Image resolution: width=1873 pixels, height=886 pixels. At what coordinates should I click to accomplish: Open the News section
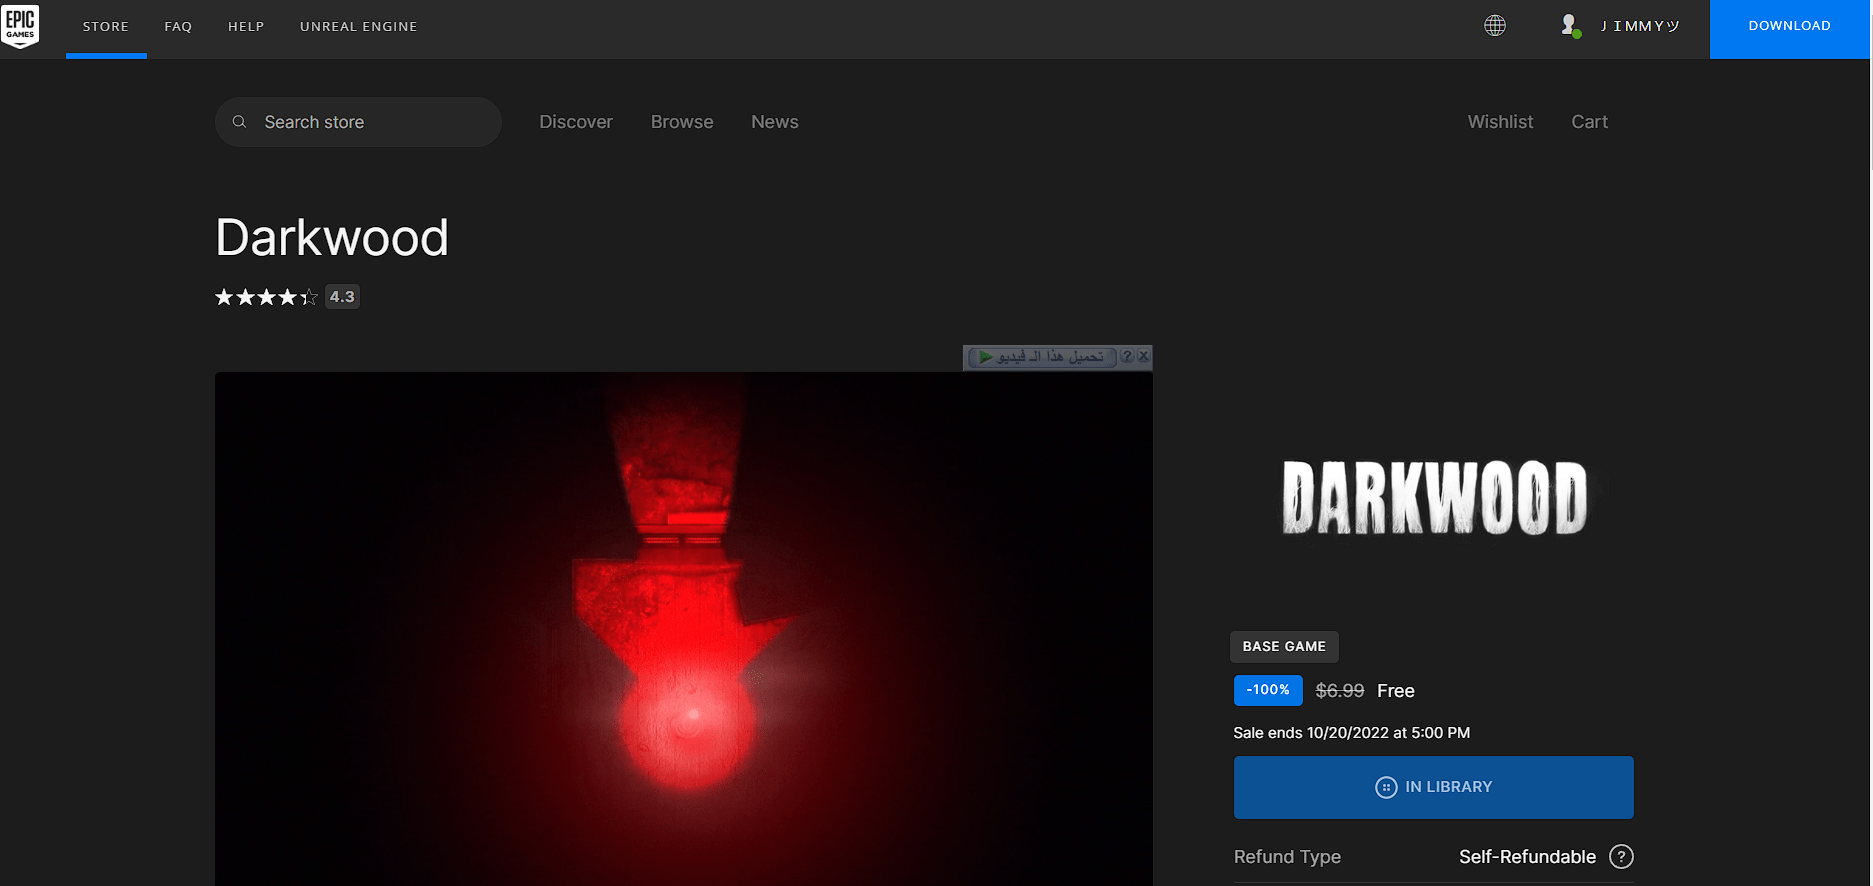coord(775,122)
